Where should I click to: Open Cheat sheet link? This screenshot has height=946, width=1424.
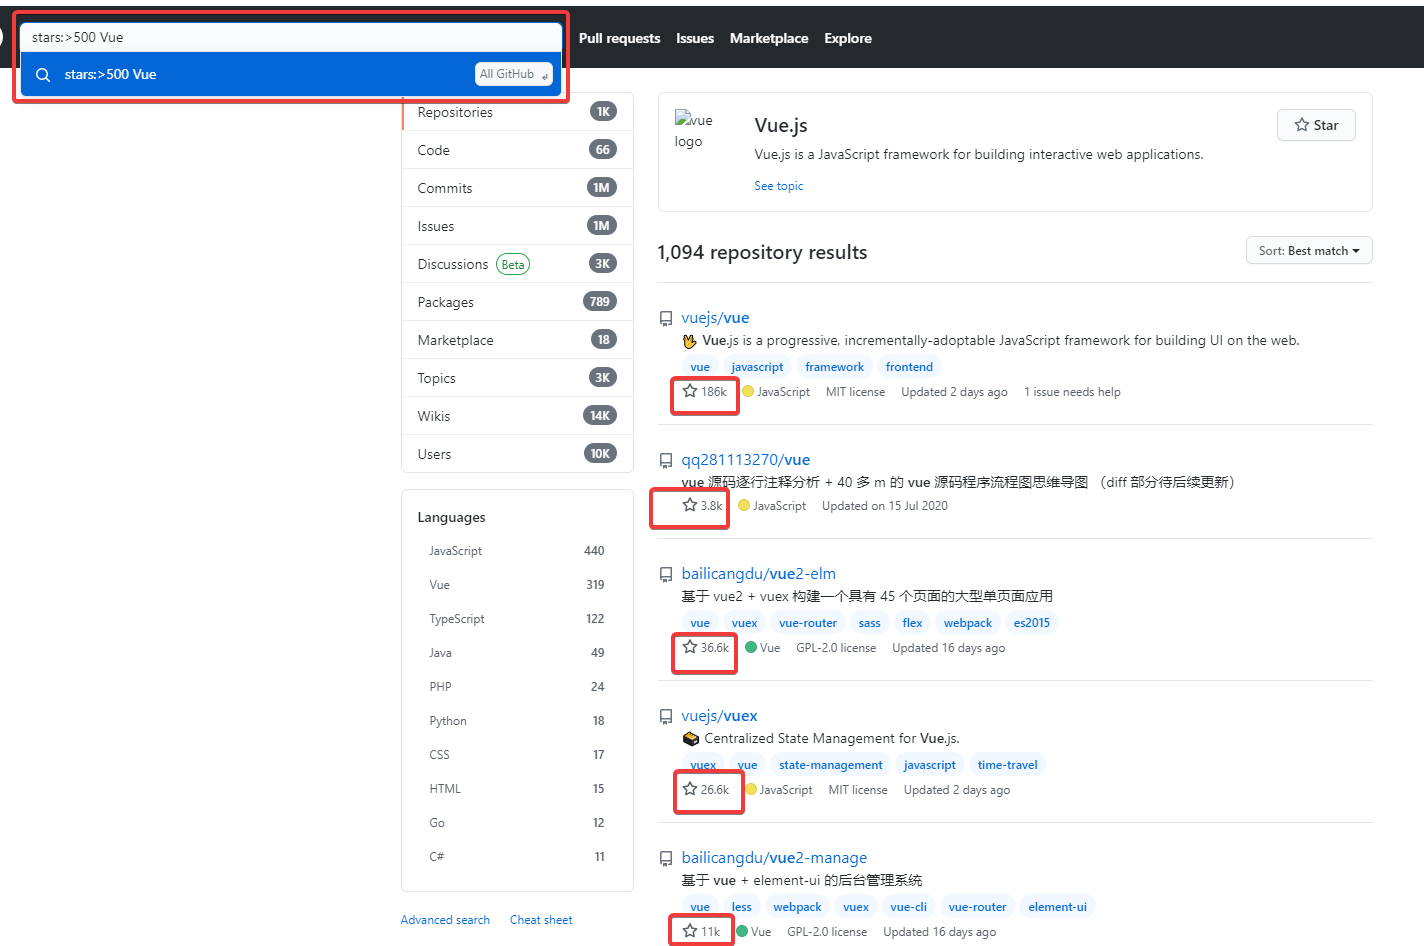click(541, 920)
